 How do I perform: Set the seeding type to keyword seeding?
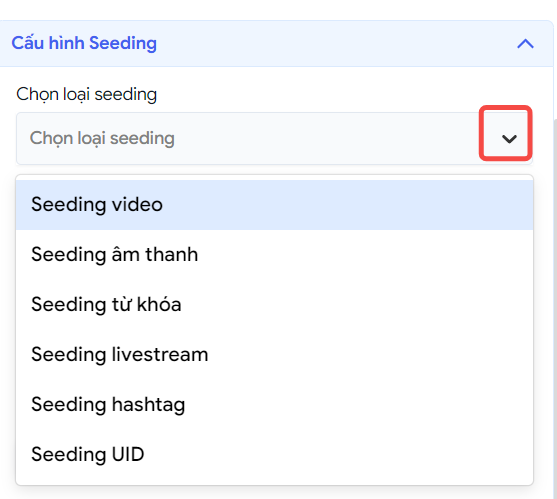point(274,304)
